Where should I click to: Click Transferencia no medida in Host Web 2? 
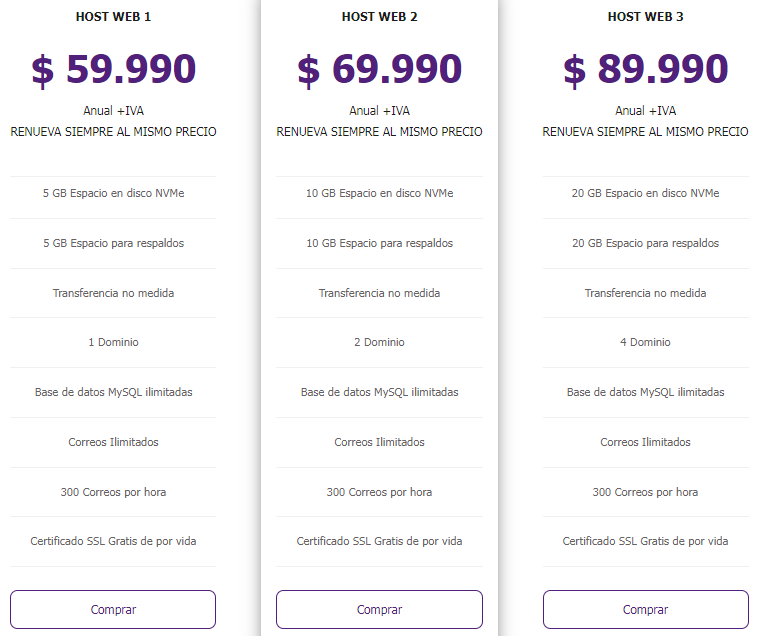pos(380,293)
